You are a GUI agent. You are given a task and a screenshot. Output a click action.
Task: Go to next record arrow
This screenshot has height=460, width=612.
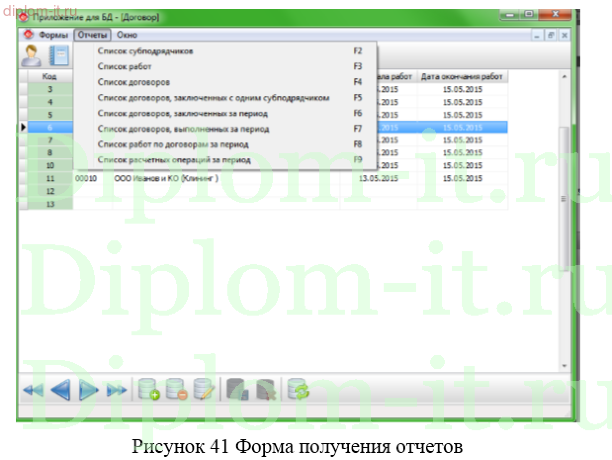click(88, 389)
